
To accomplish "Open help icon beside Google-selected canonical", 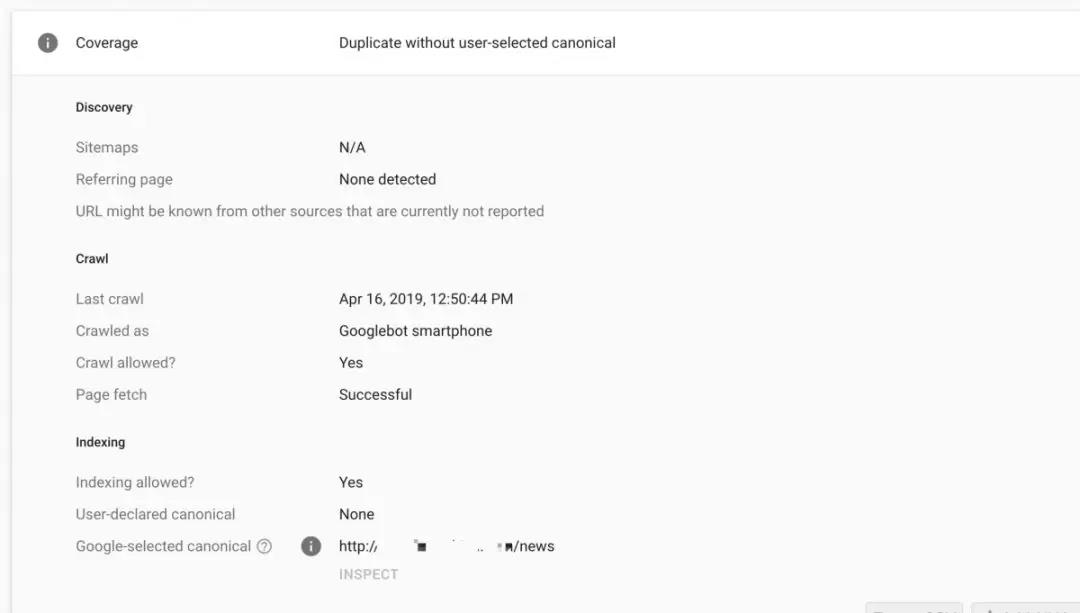I will (x=264, y=546).
